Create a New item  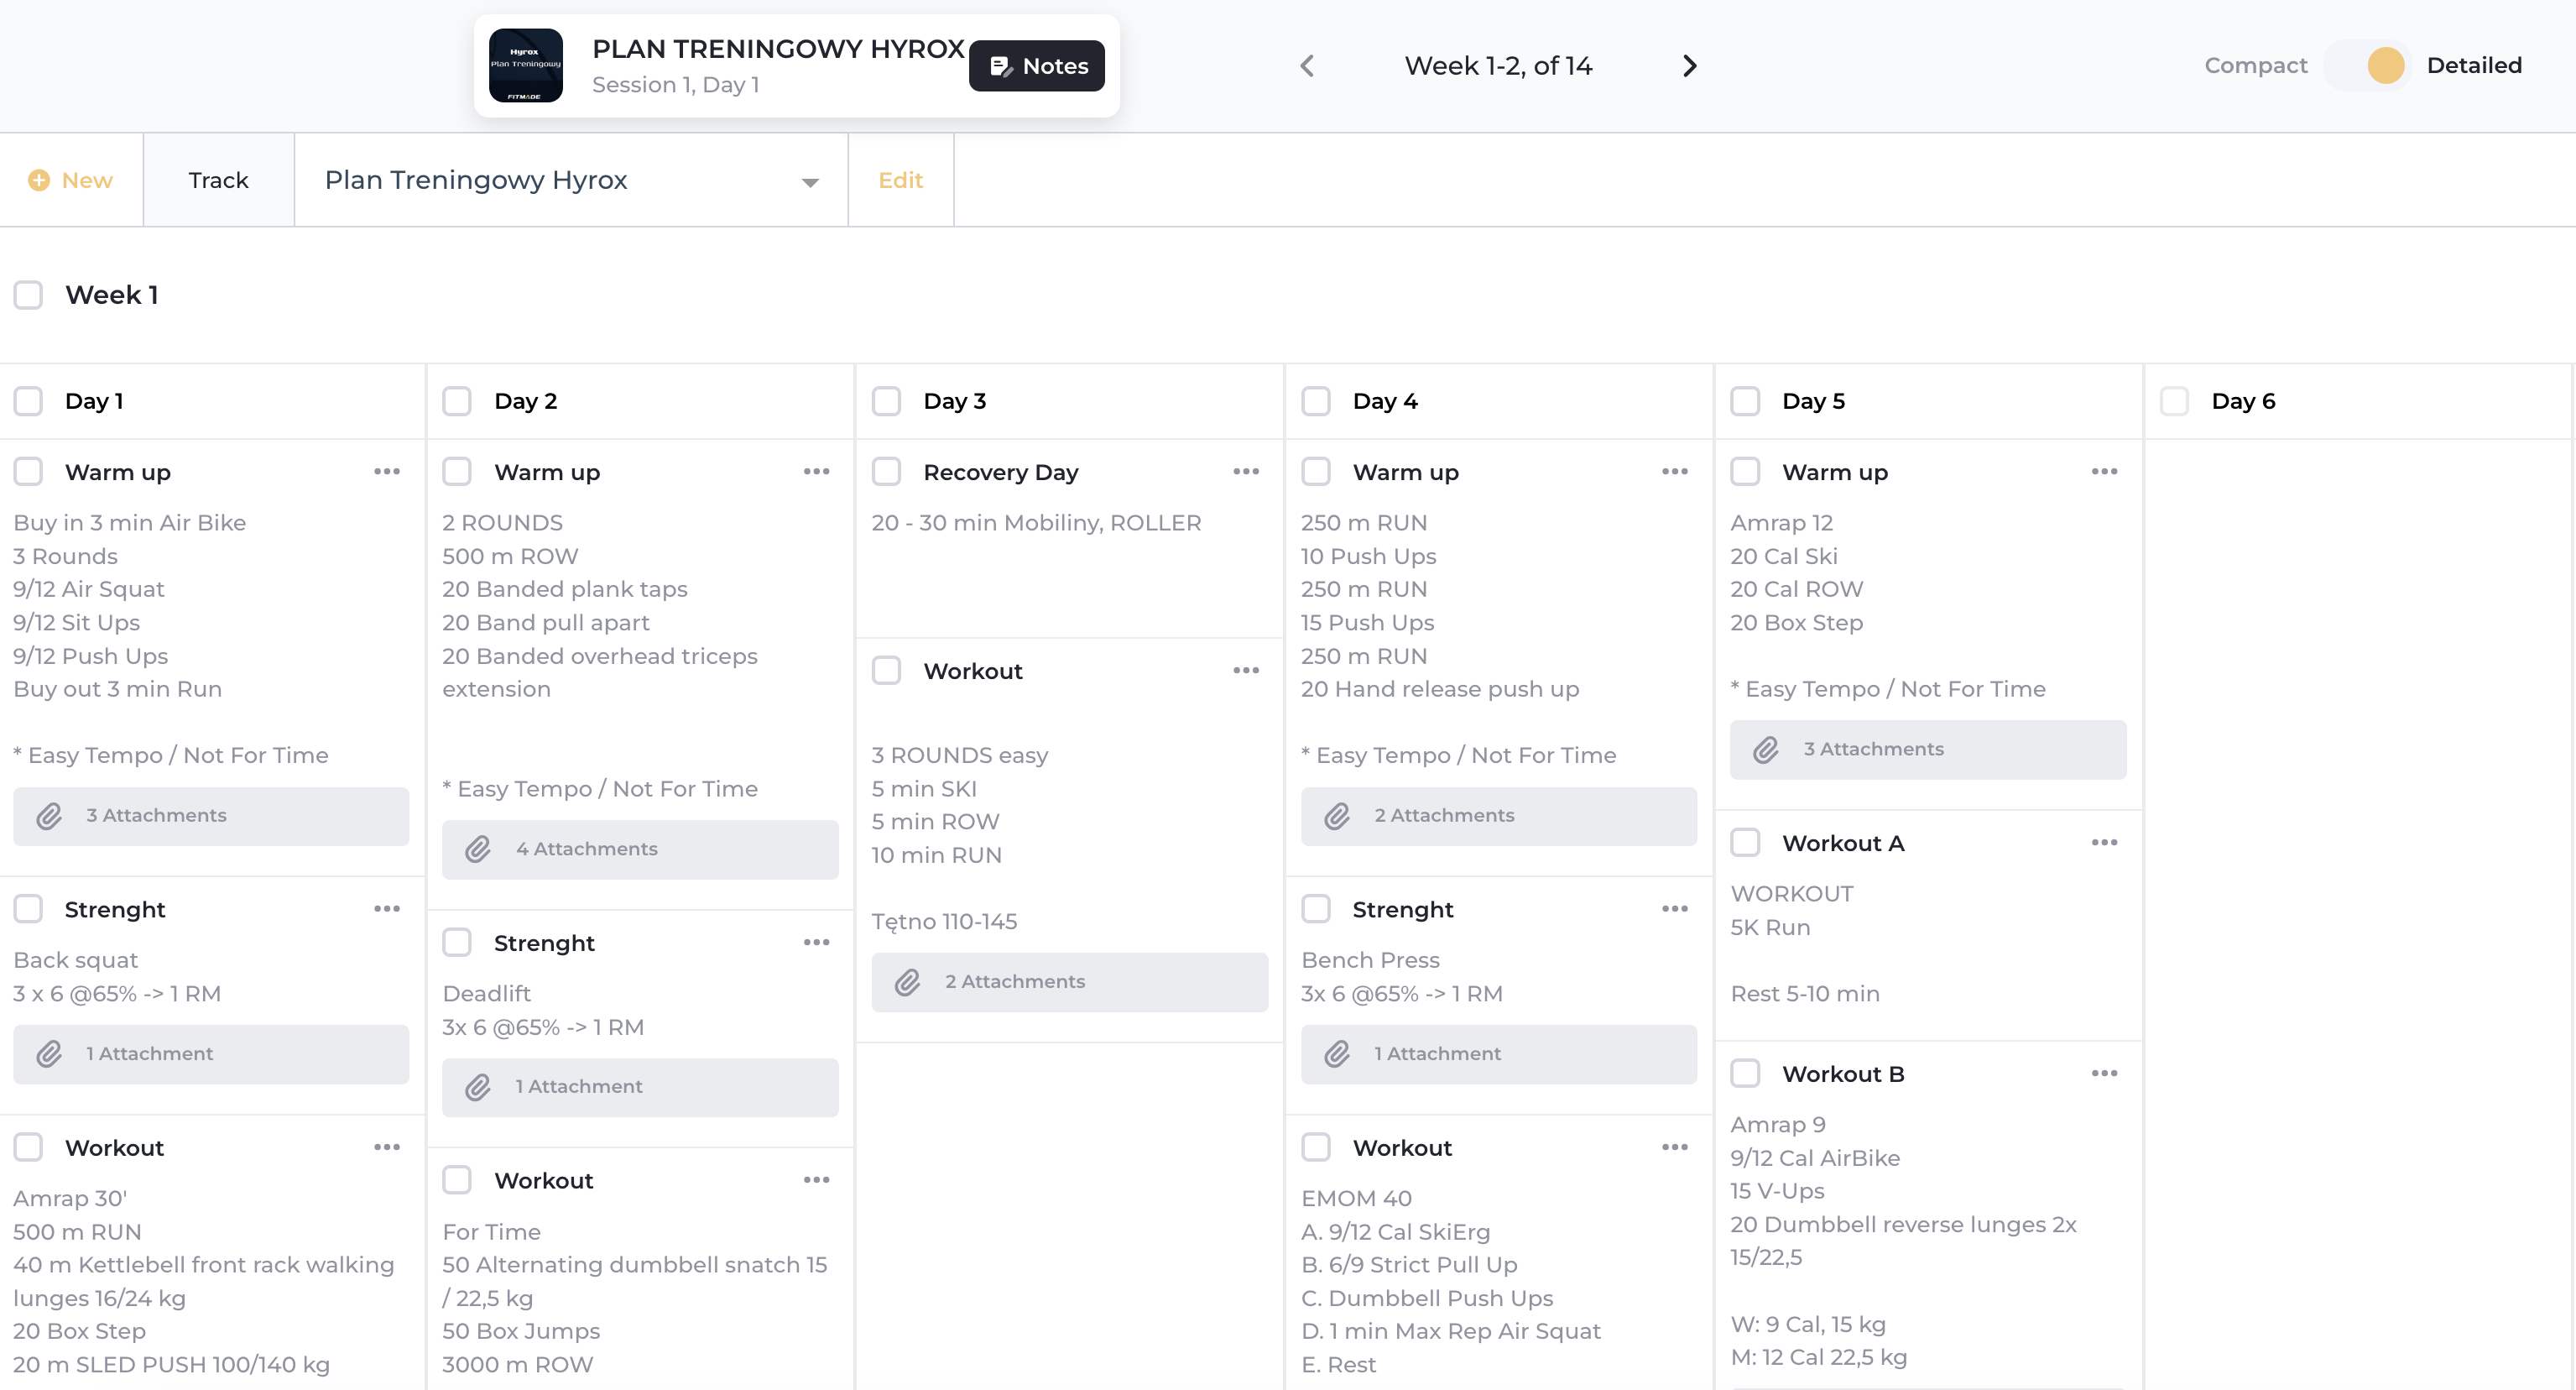pos(71,180)
